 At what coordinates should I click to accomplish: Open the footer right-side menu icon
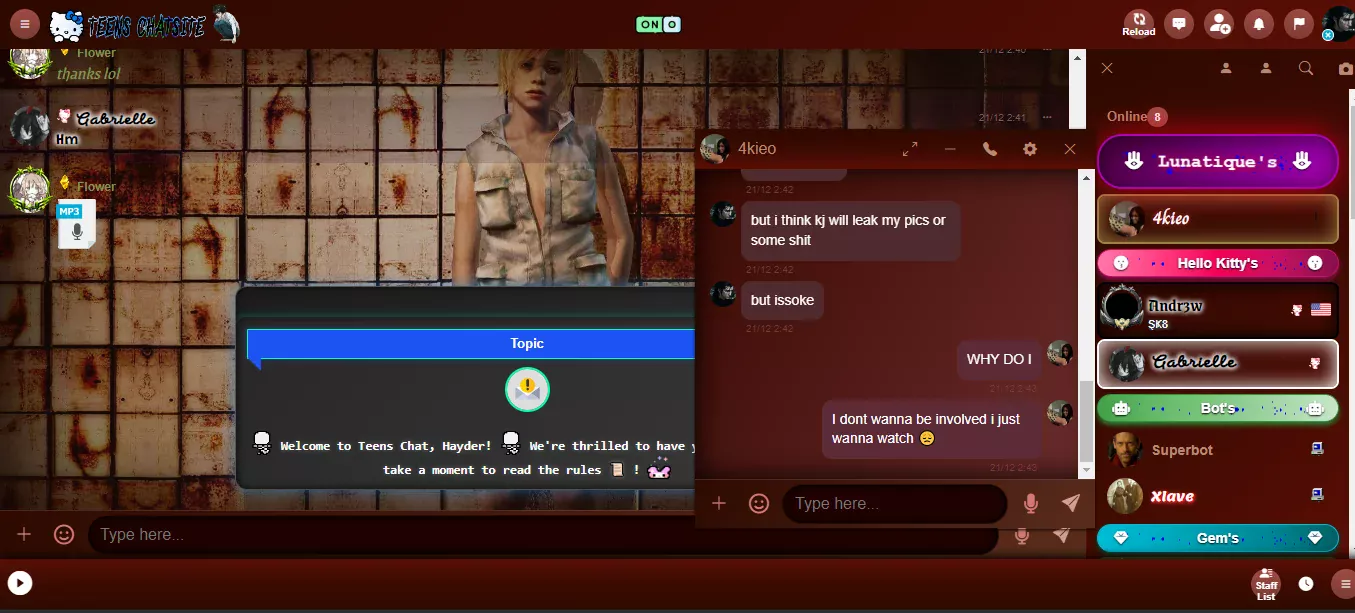click(x=1345, y=584)
